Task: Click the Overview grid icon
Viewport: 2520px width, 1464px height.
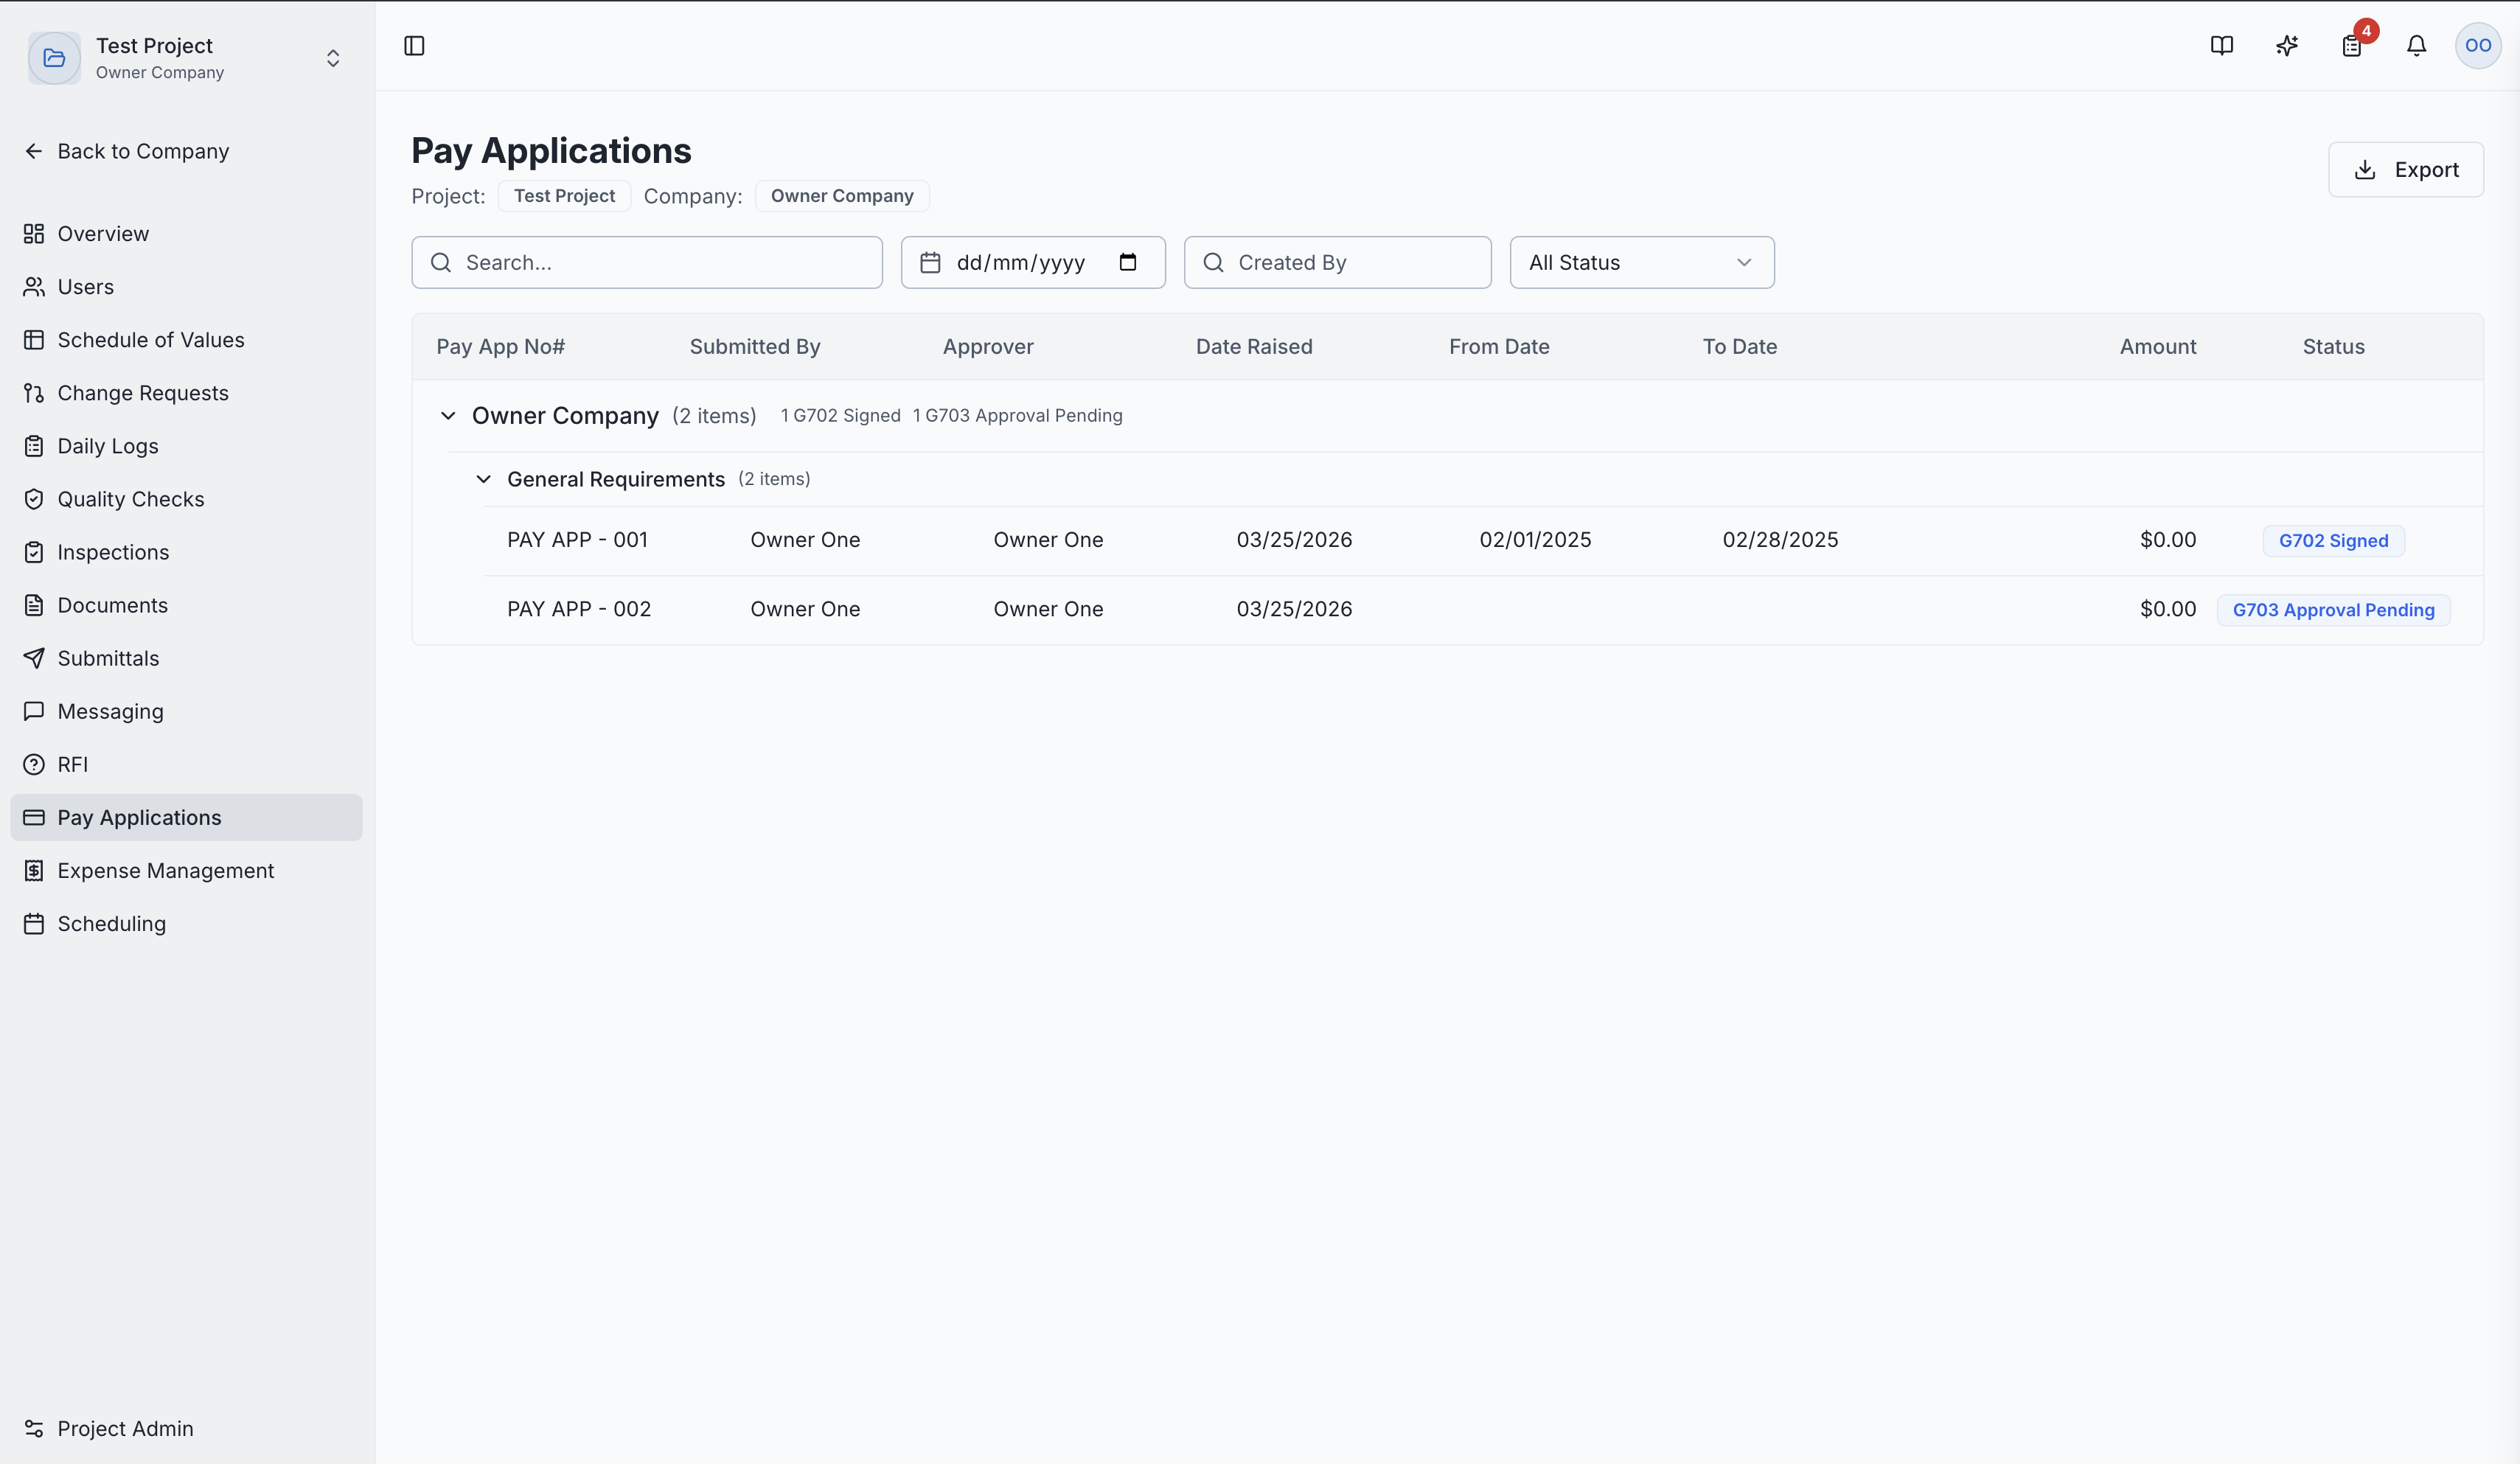Action: pos(34,233)
